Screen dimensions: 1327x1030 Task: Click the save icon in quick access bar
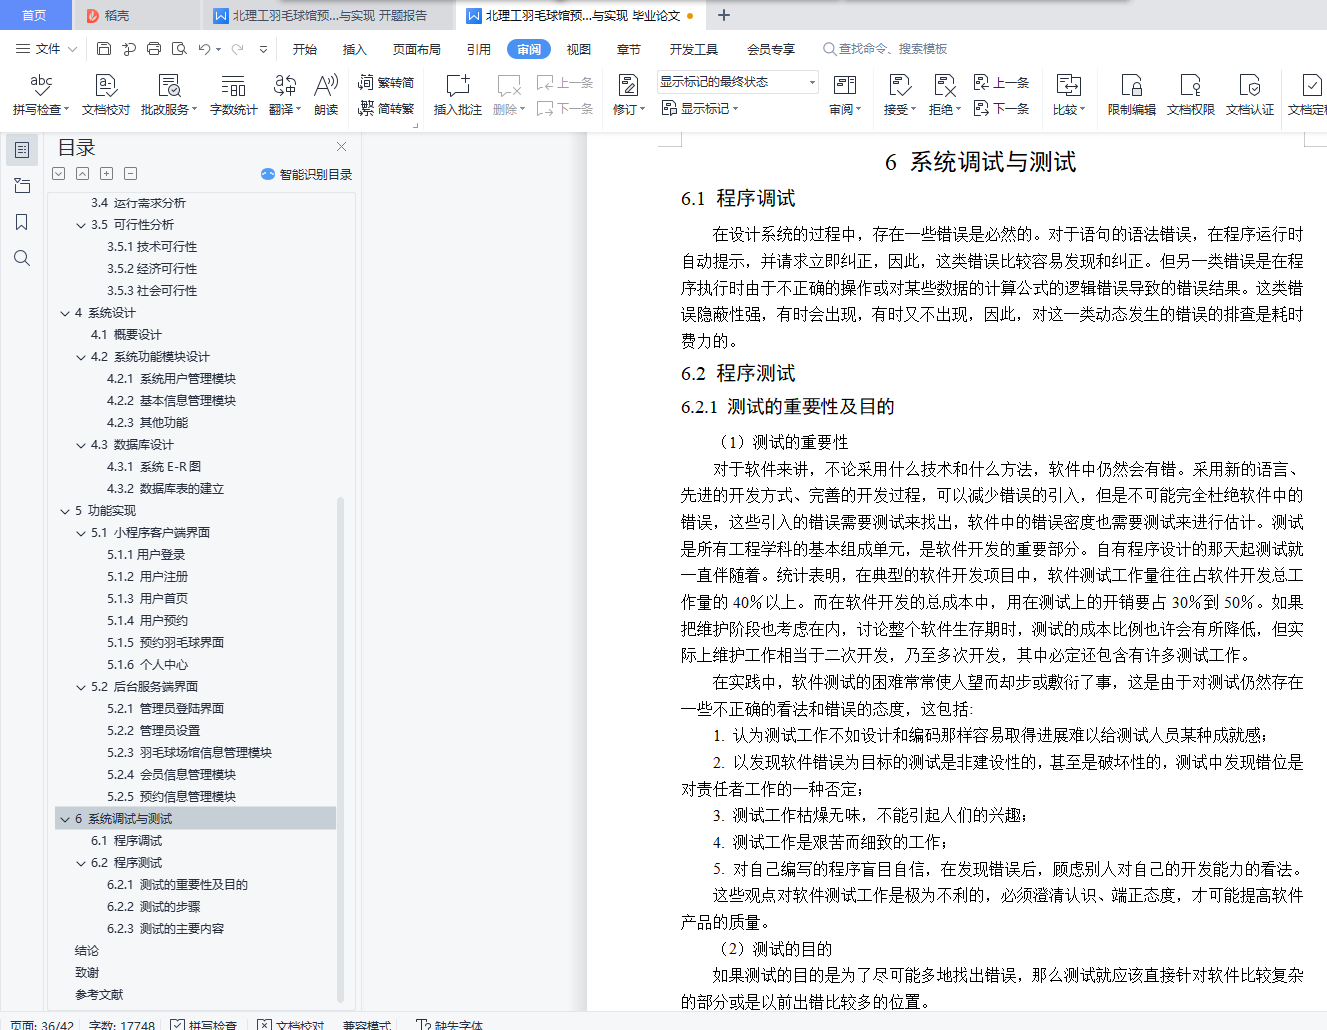click(x=104, y=48)
